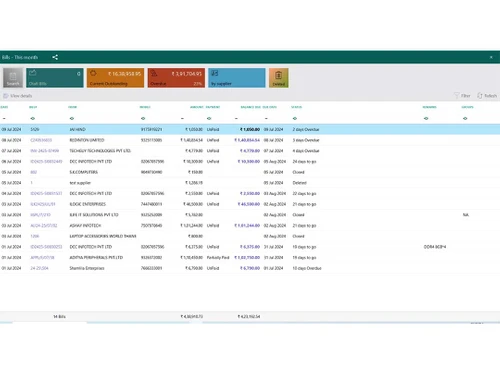500x375 pixels.
Task: Click '3 days Overdue' status of REDINGTON LIMITED
Action: pyautogui.click(x=306, y=140)
